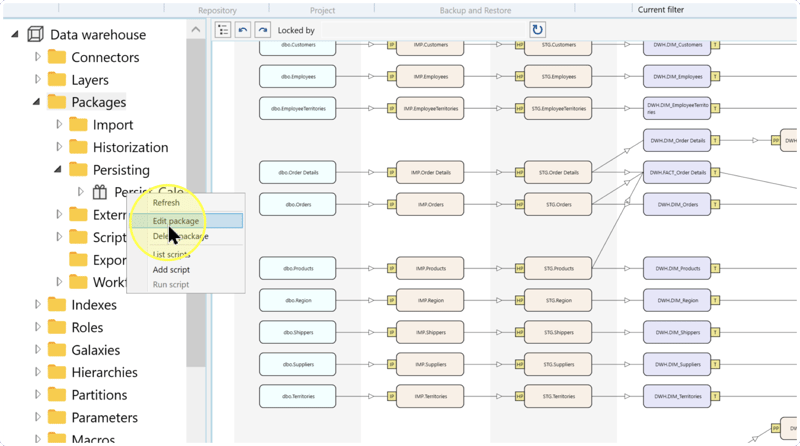Click the Indexes folder icon
The height and width of the screenshot is (446, 800).
pyautogui.click(x=57, y=305)
